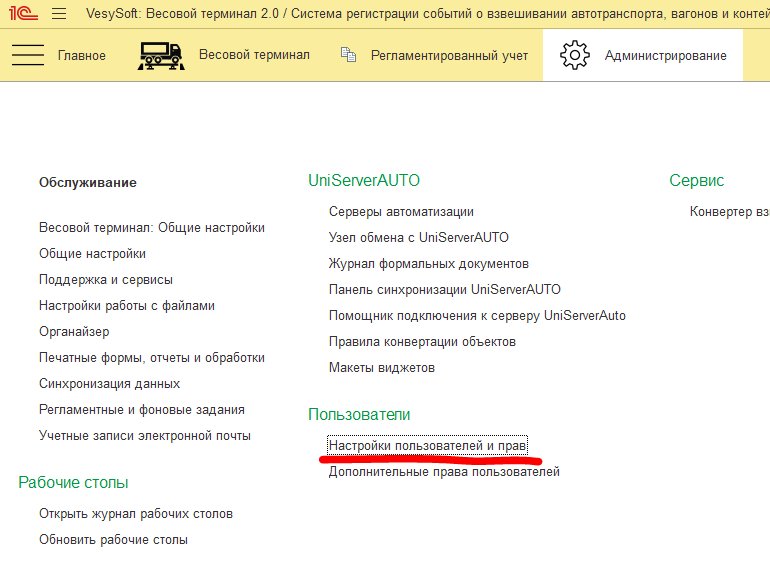Open the Весовой терминал section
770x577 pixels.
point(254,55)
